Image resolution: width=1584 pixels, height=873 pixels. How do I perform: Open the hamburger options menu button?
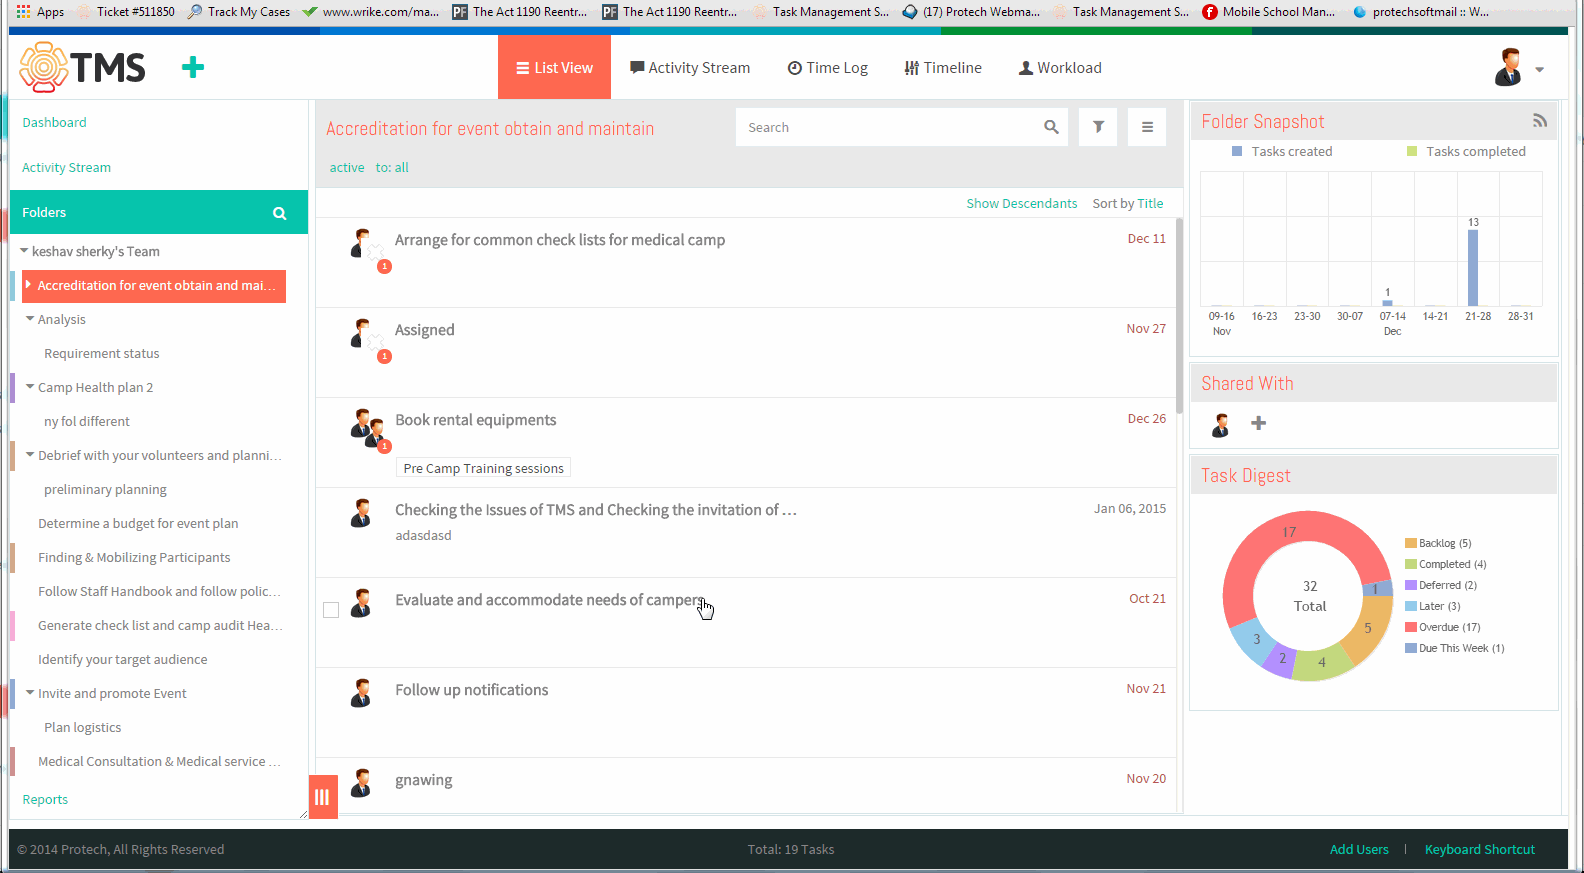[x=1147, y=127]
